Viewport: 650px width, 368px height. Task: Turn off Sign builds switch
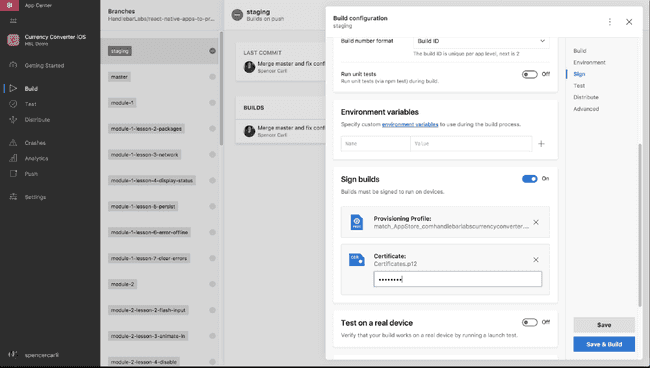point(529,179)
